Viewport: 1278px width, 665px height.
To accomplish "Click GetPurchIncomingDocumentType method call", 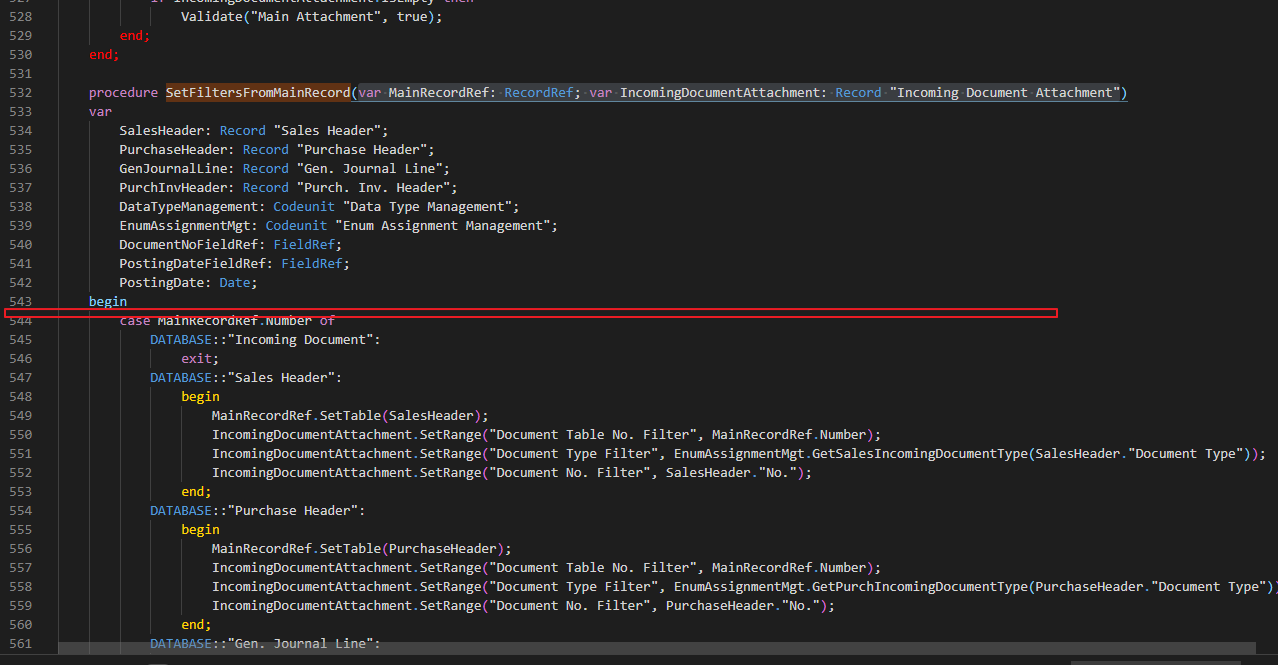I will 926,587.
